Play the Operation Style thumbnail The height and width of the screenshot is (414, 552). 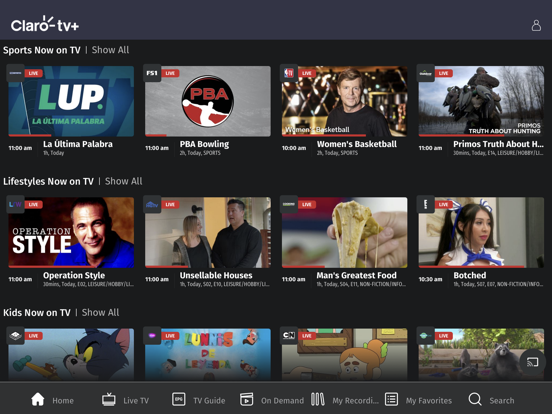71,232
